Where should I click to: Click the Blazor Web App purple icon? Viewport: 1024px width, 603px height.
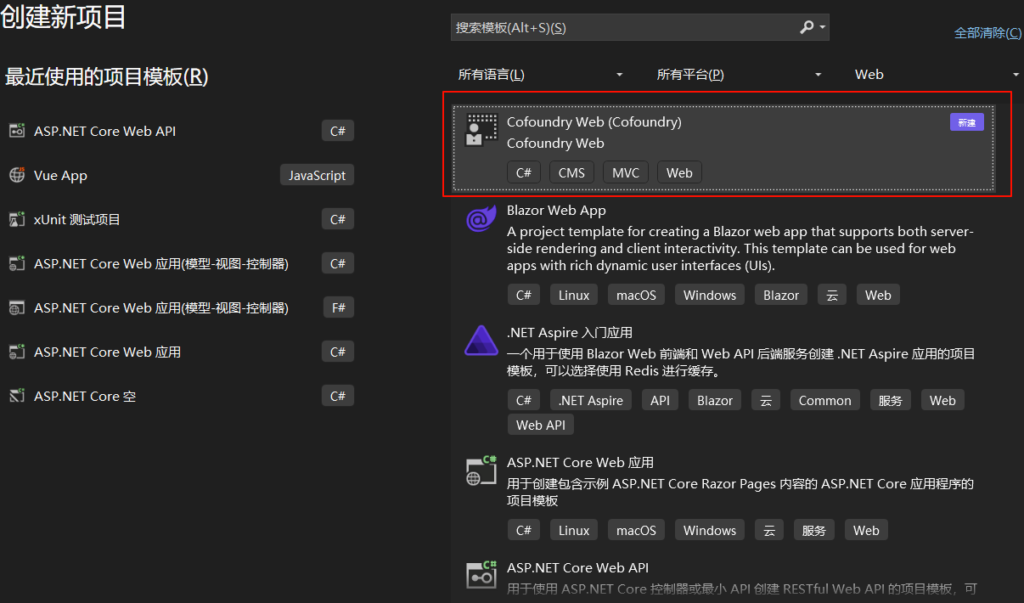(x=481, y=219)
